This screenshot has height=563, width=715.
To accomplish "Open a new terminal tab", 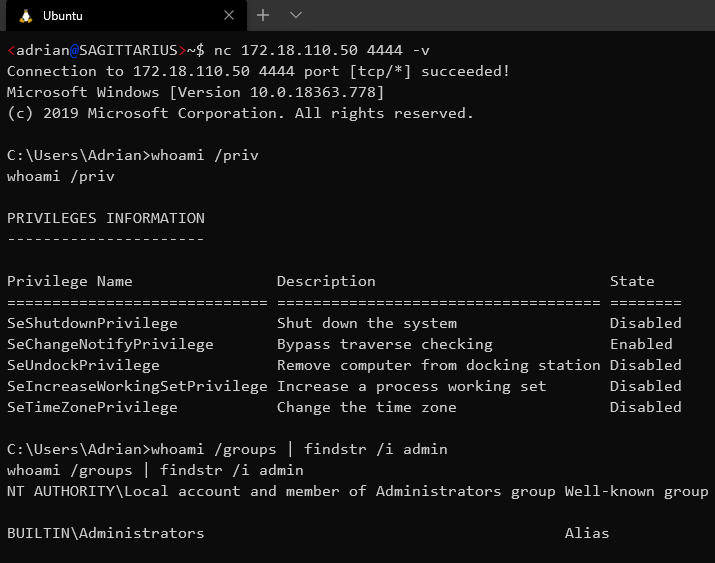I will click(263, 15).
